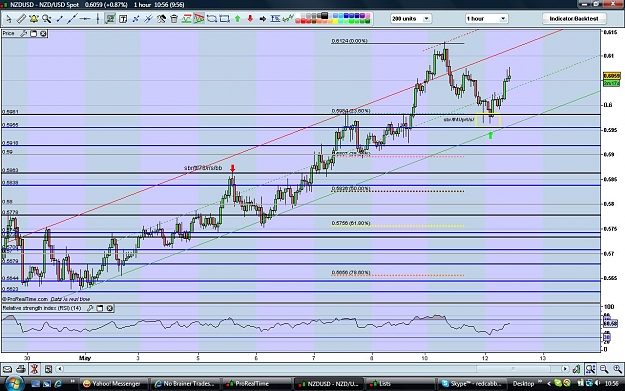
Task: Open Yahoo! Messenger from taskbar
Action: pos(113,384)
